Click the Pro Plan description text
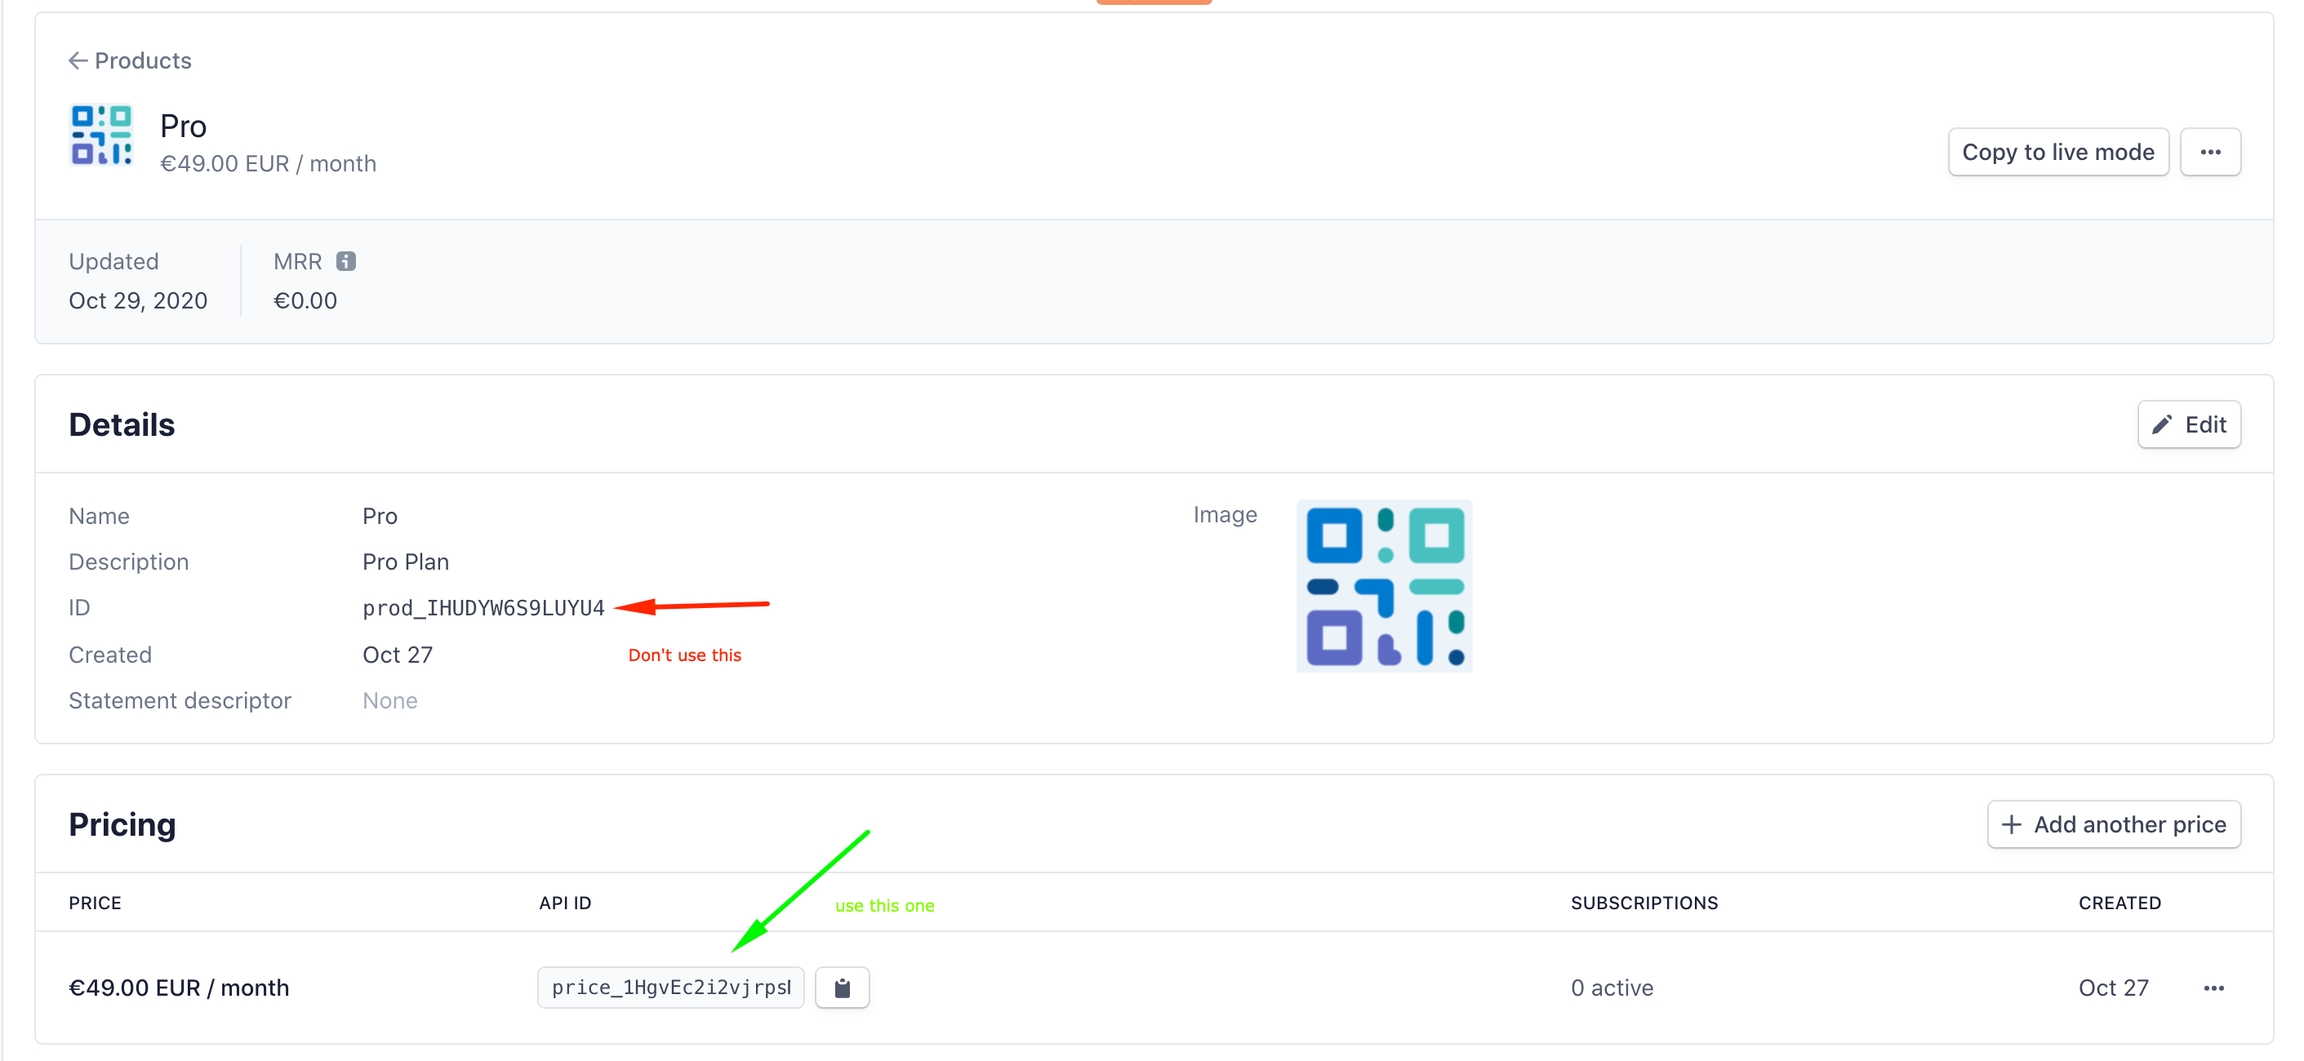Image resolution: width=2304 pixels, height=1061 pixels. [x=405, y=562]
